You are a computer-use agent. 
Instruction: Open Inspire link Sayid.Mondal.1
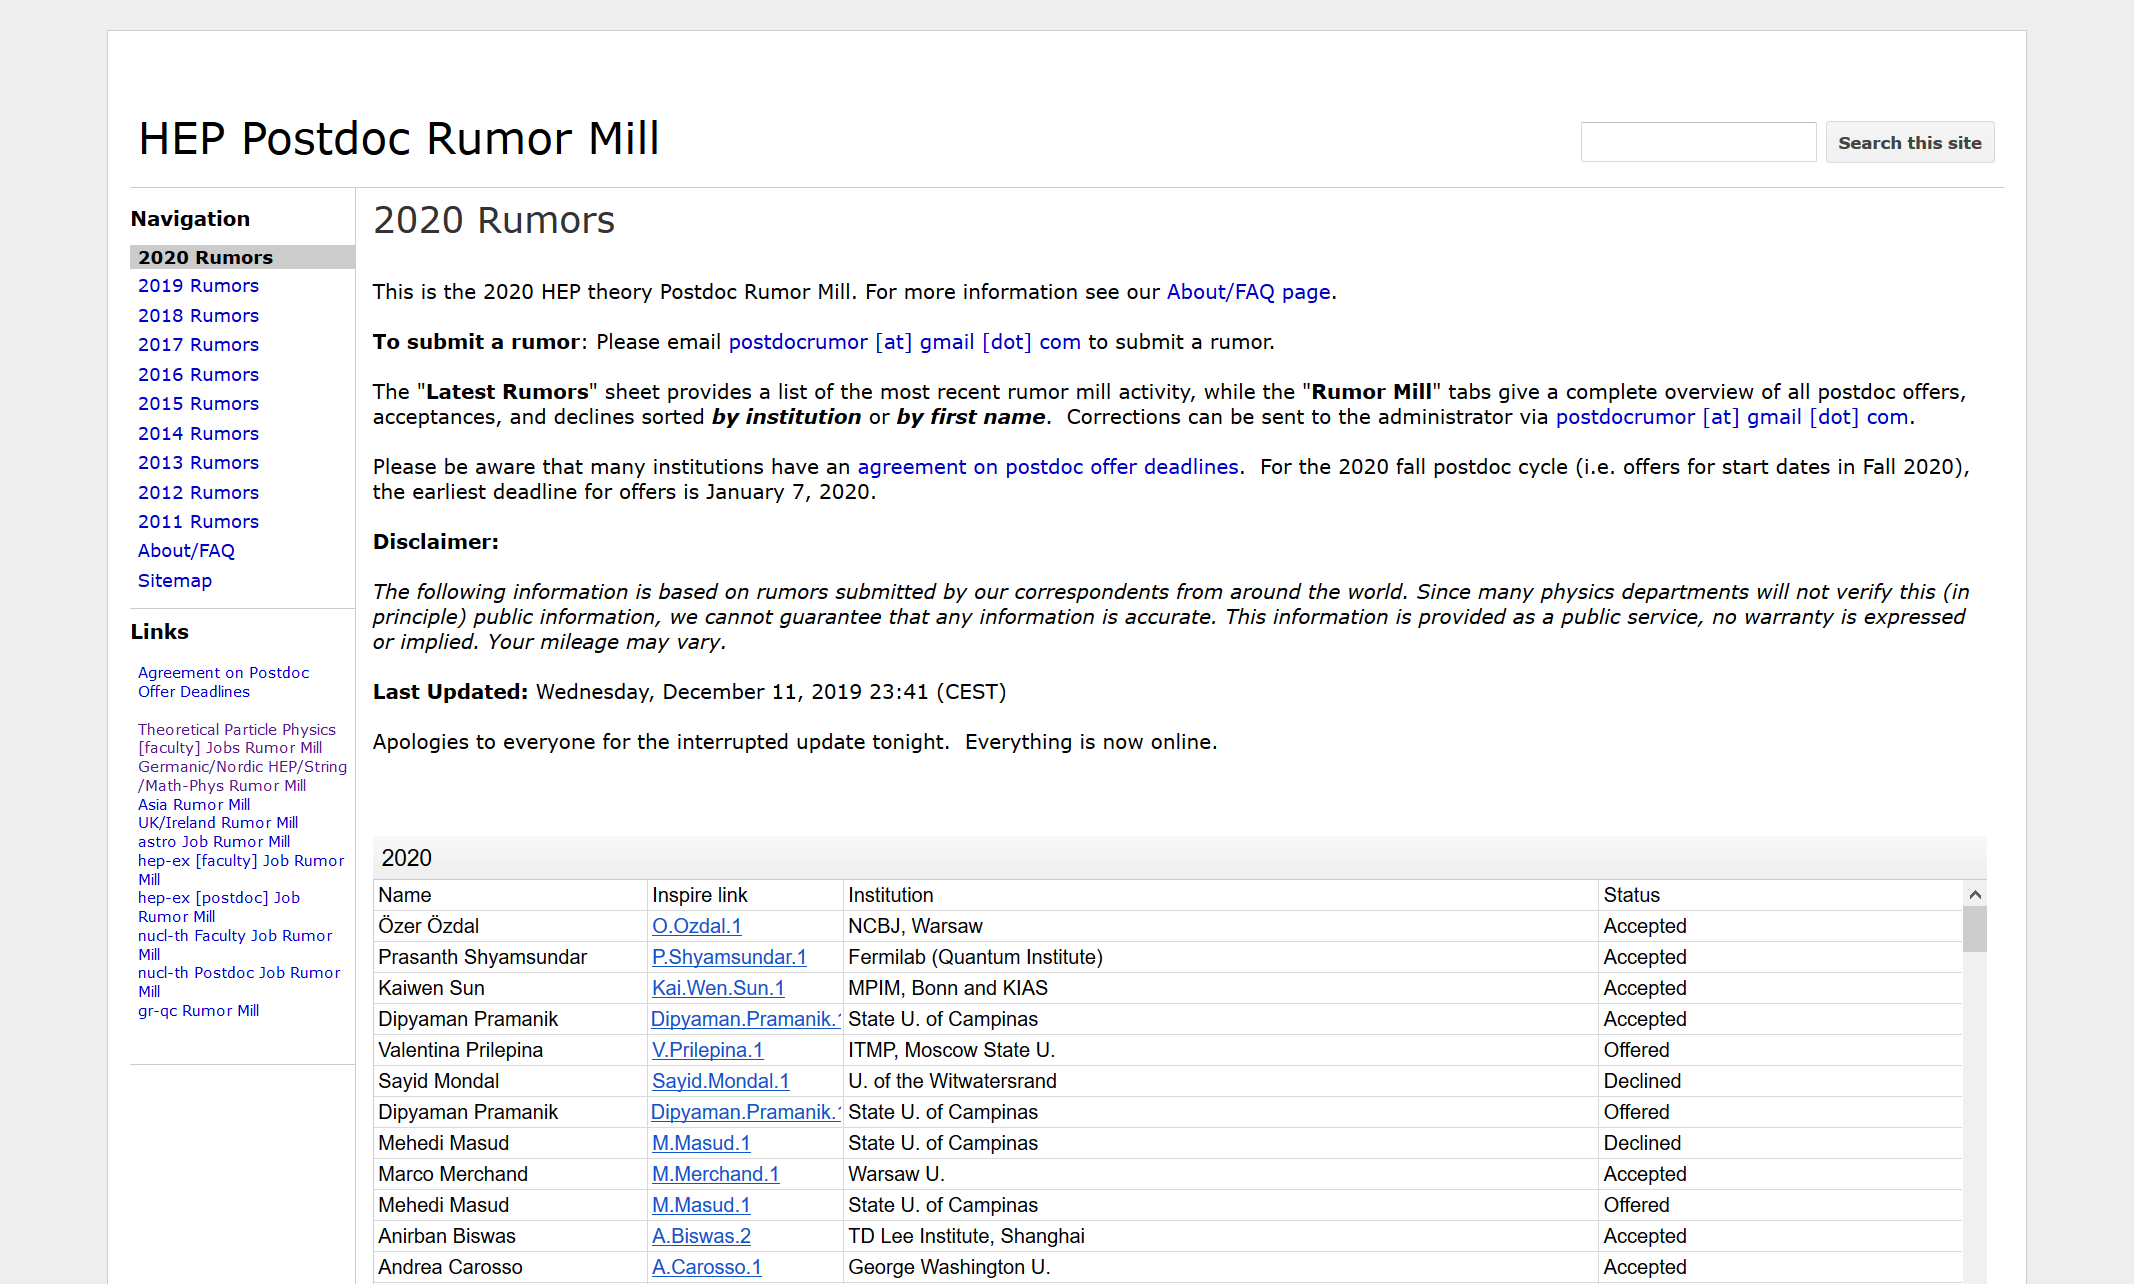[x=720, y=1081]
